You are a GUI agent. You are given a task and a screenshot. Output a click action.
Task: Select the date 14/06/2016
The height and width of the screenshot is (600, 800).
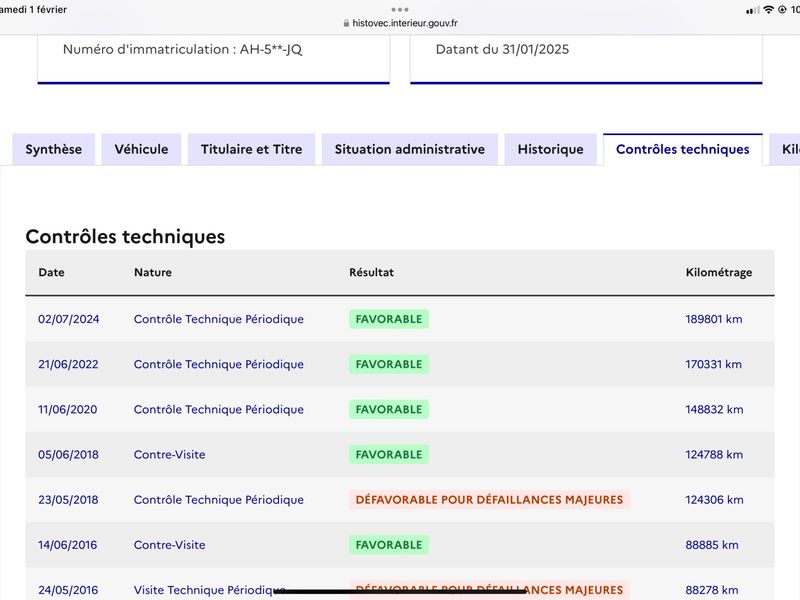[68, 545]
